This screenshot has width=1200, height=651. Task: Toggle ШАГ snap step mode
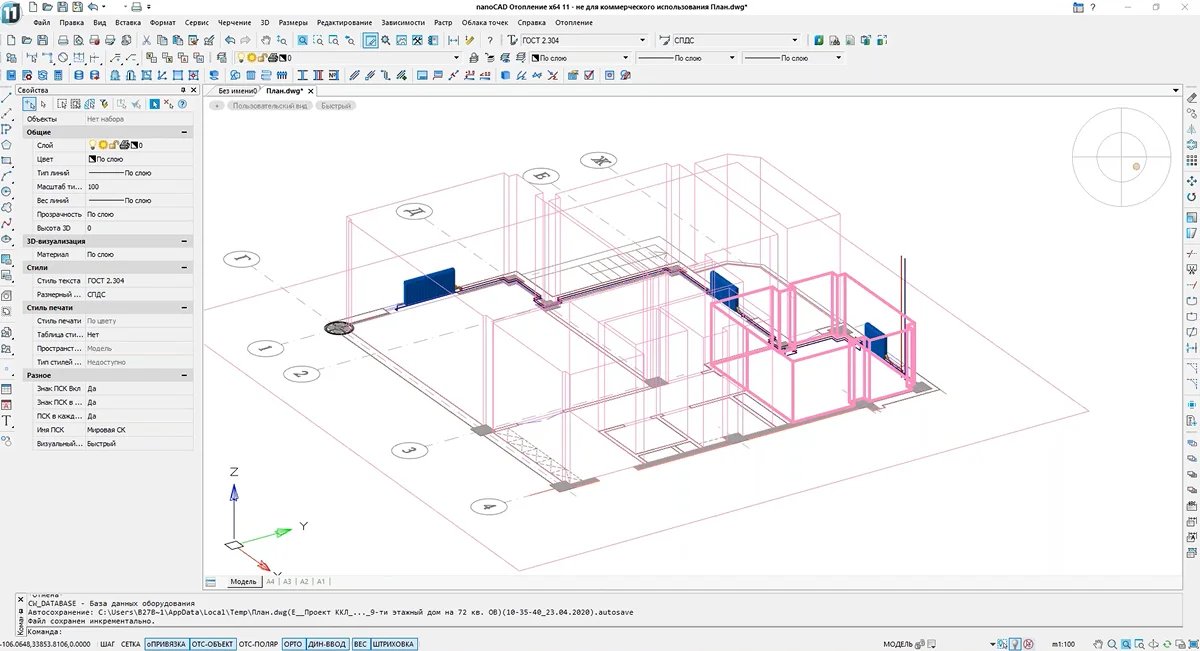(107, 644)
